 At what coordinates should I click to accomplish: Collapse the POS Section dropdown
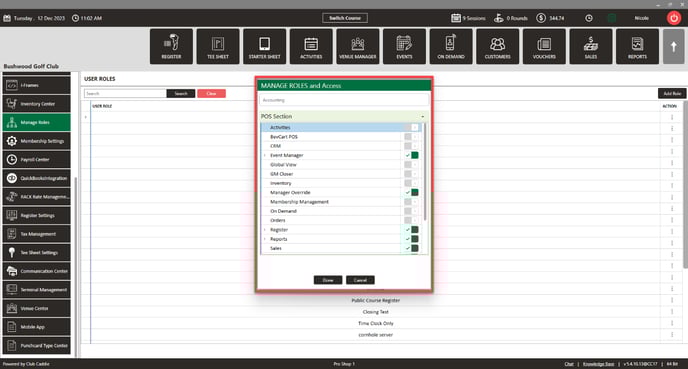click(423, 117)
